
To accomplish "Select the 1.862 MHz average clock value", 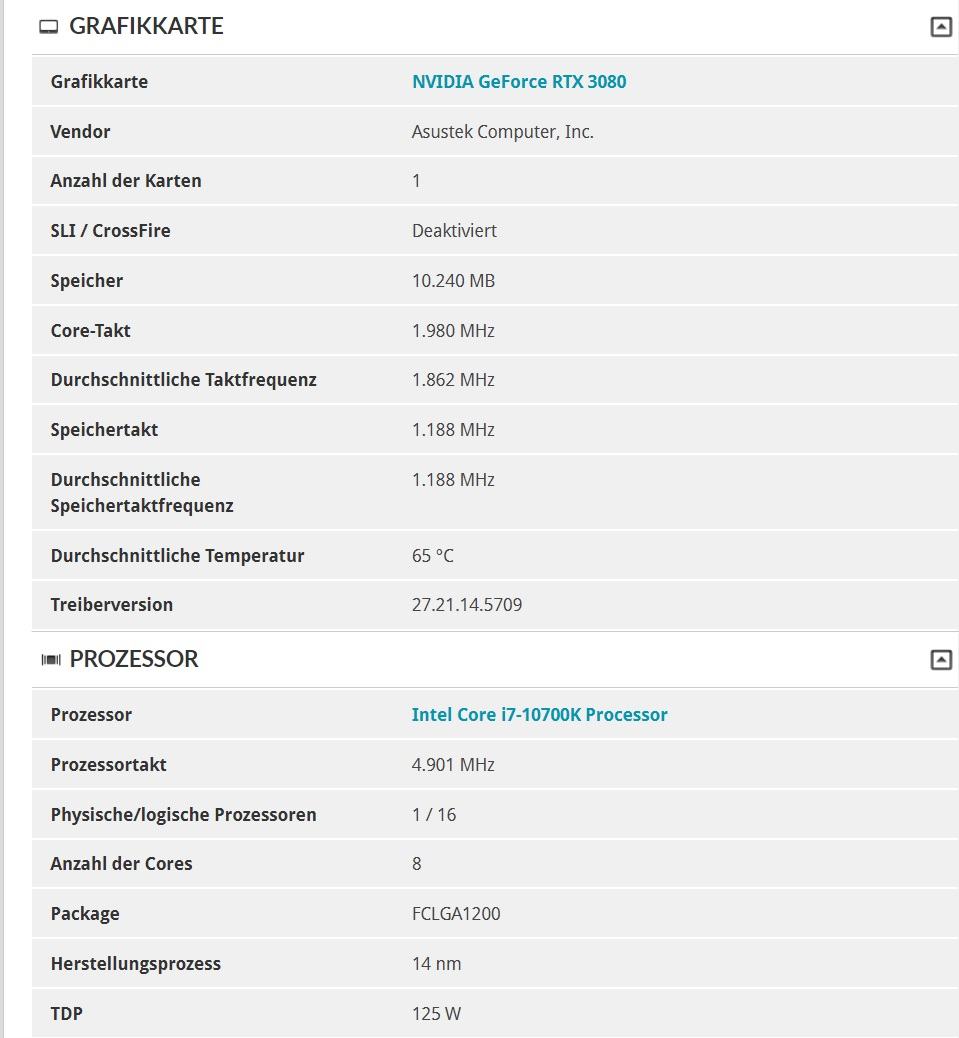I will 453,379.
